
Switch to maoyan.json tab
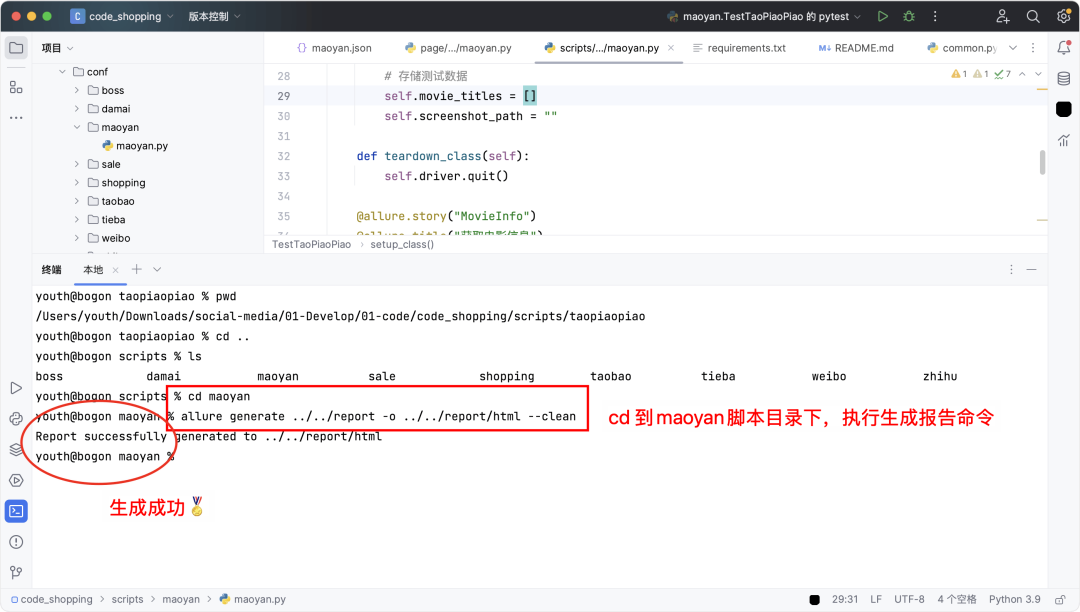coord(334,48)
